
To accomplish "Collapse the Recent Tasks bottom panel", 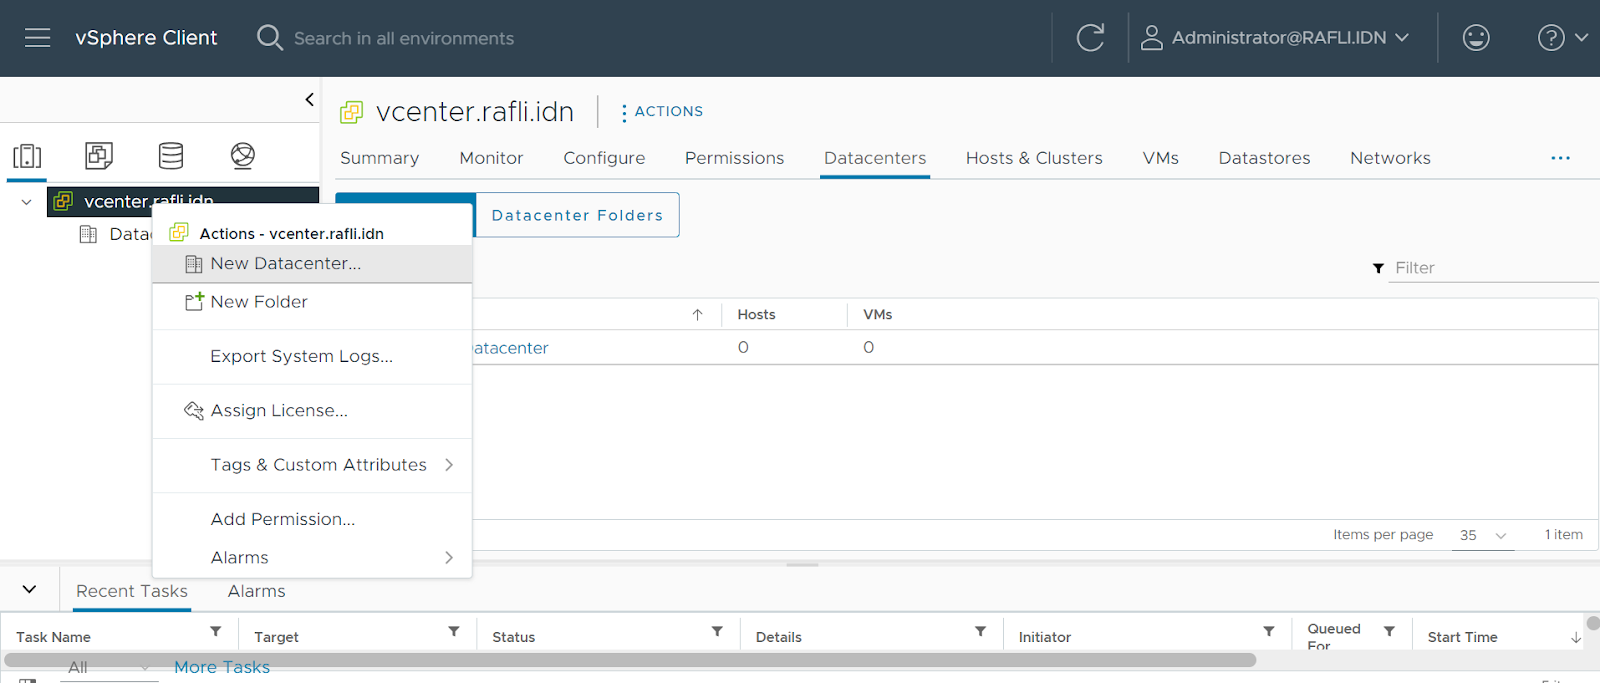I will tap(29, 590).
